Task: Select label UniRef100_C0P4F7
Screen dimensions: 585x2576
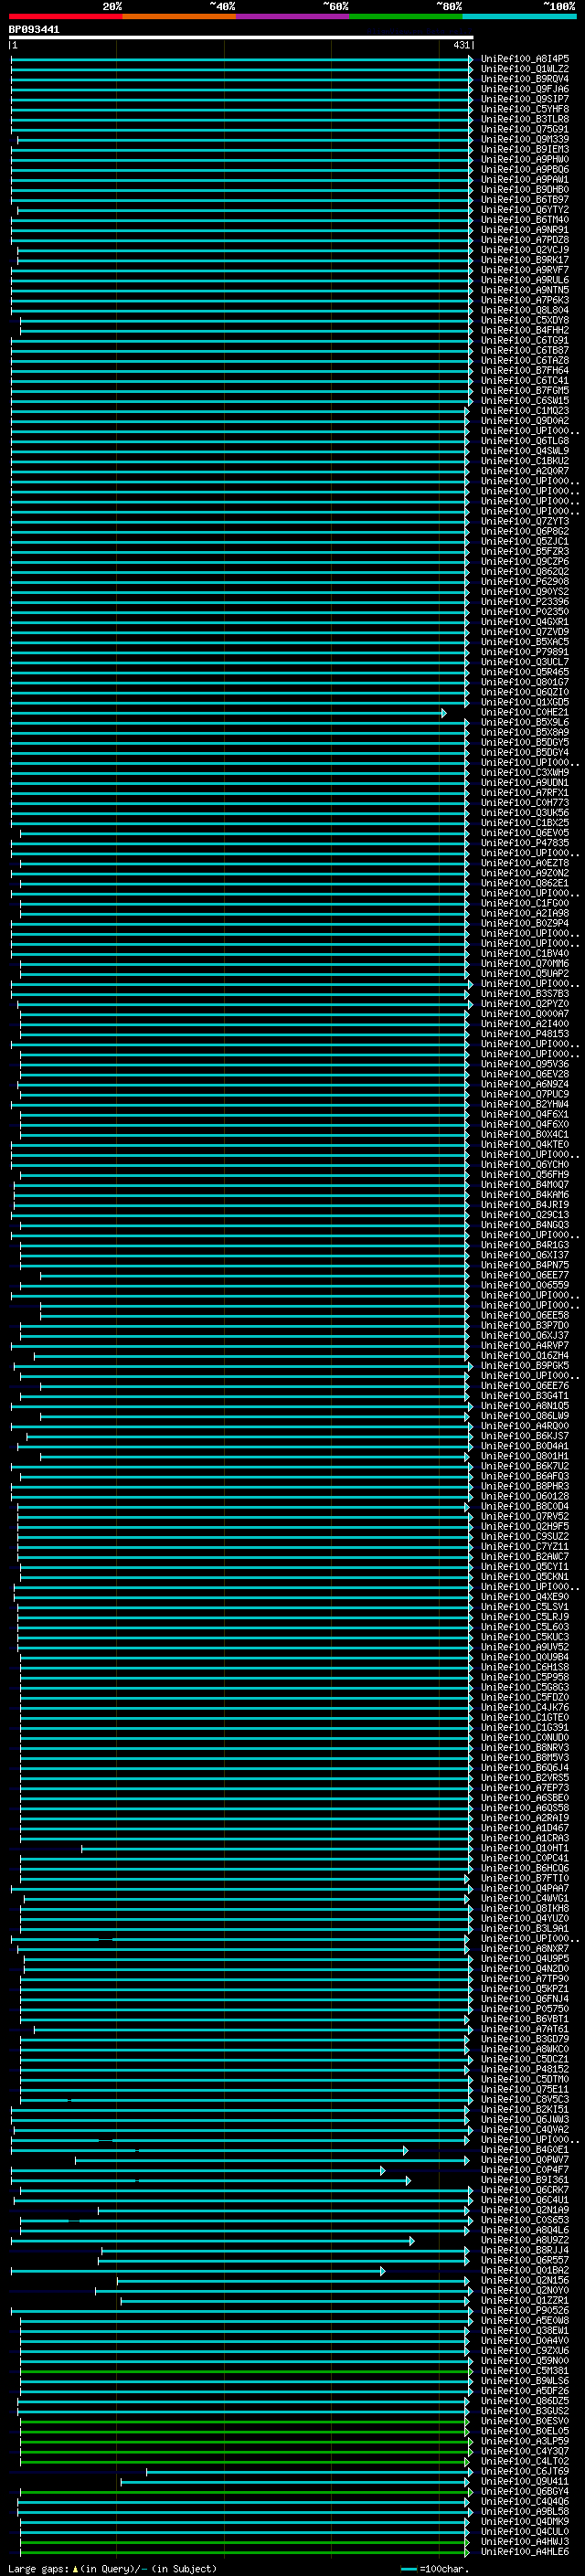Action: 524,2171
